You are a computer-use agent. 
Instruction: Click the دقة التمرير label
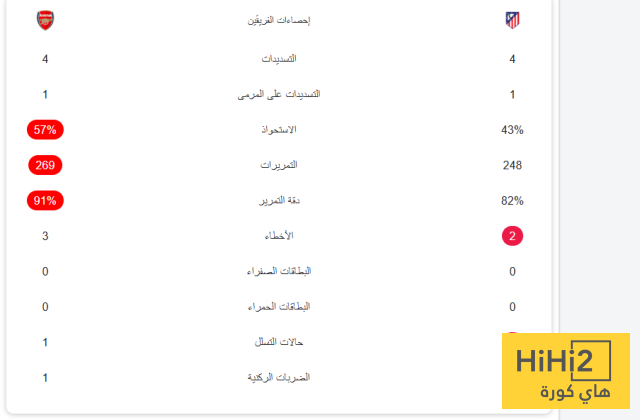279,200
